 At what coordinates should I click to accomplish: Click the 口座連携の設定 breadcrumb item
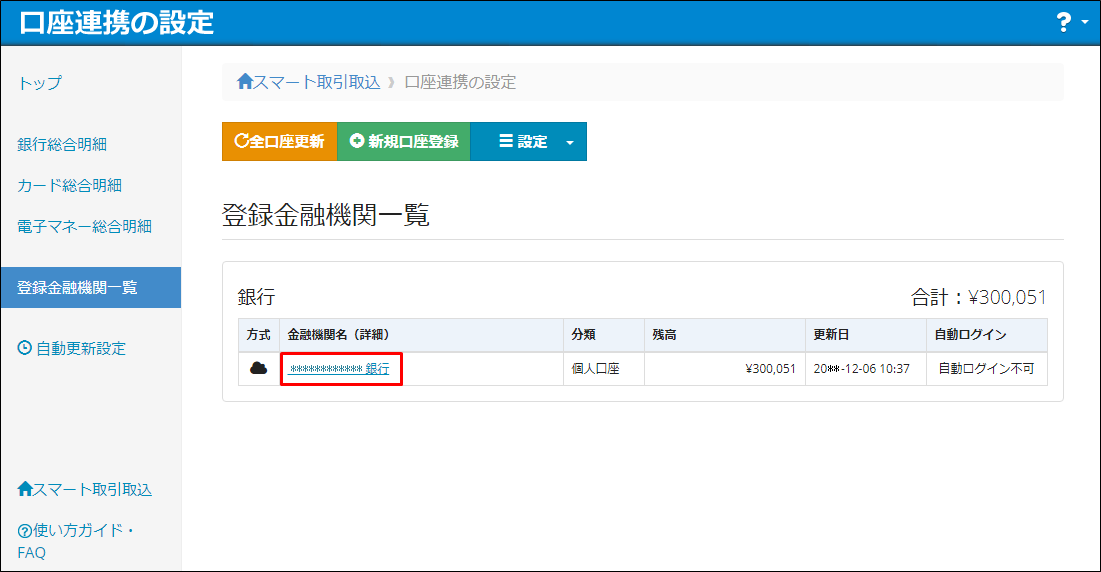460,82
